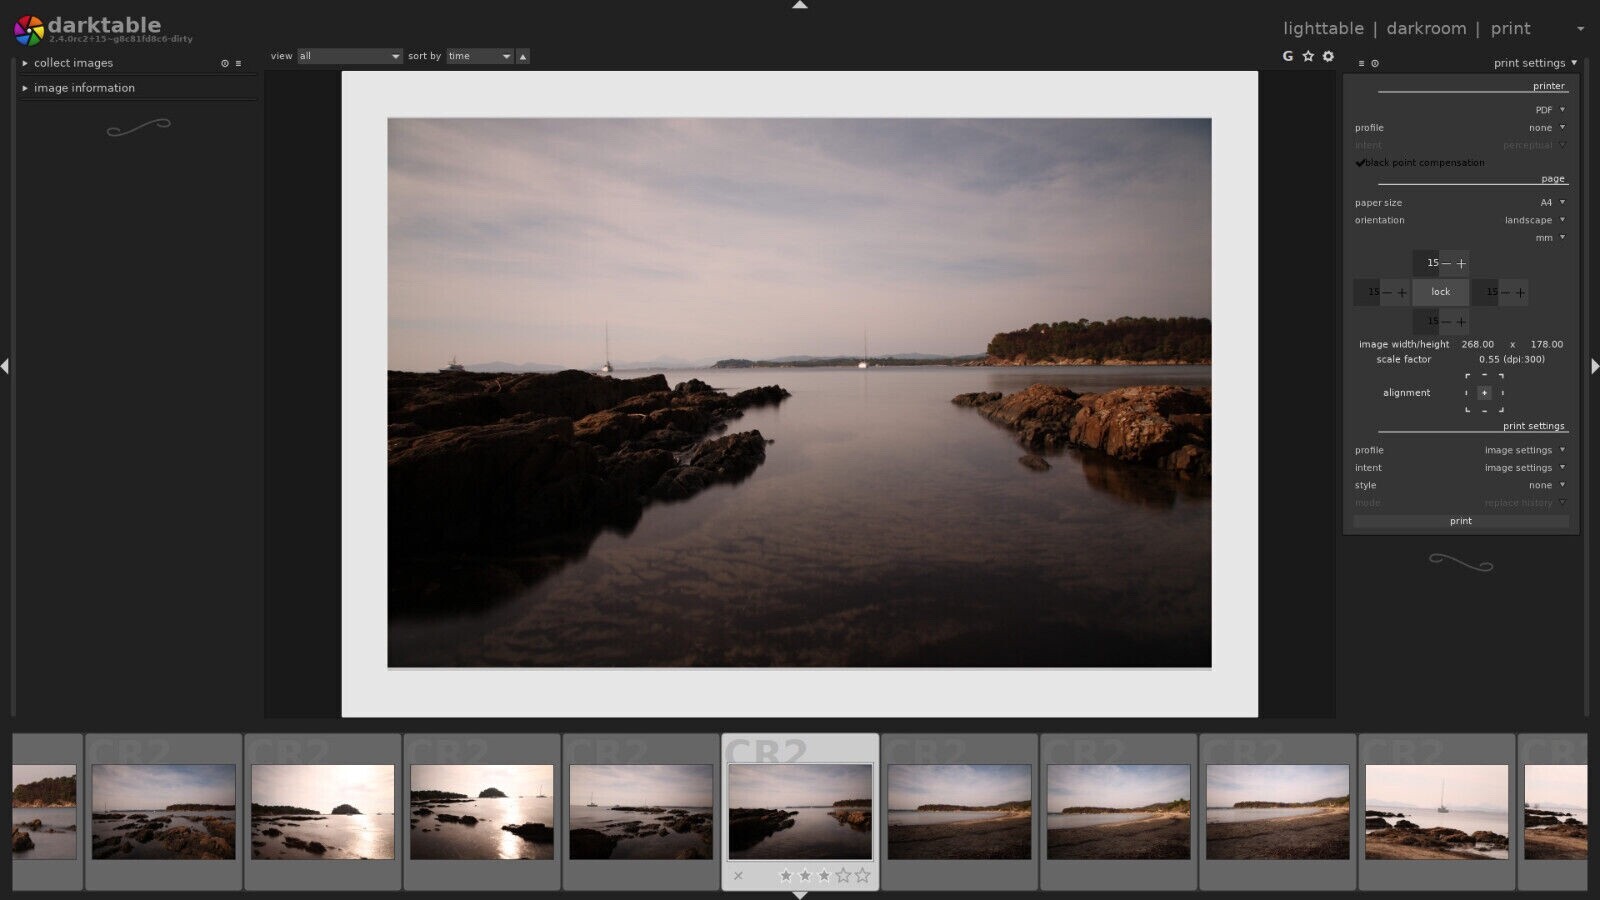Open darktable preferences with the gear icon
The width and height of the screenshot is (1600, 900).
click(1327, 56)
